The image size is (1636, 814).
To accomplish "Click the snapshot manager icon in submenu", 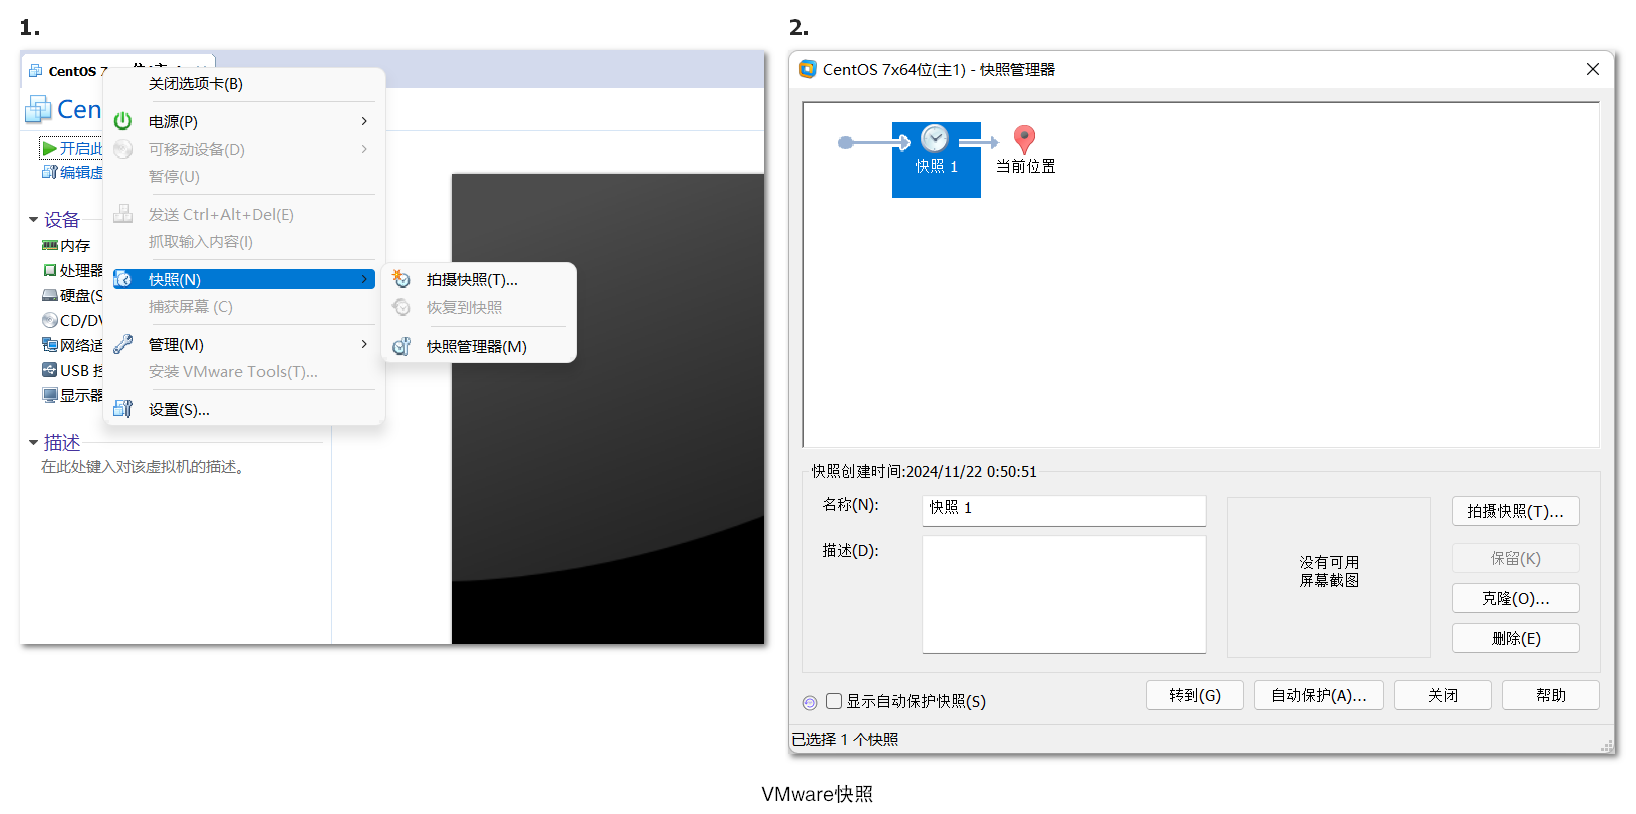I will point(401,346).
